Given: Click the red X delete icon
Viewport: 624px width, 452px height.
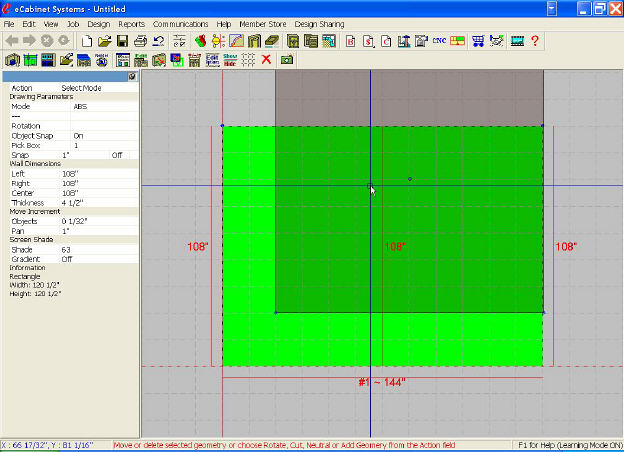Looking at the screenshot, I should point(266,60).
